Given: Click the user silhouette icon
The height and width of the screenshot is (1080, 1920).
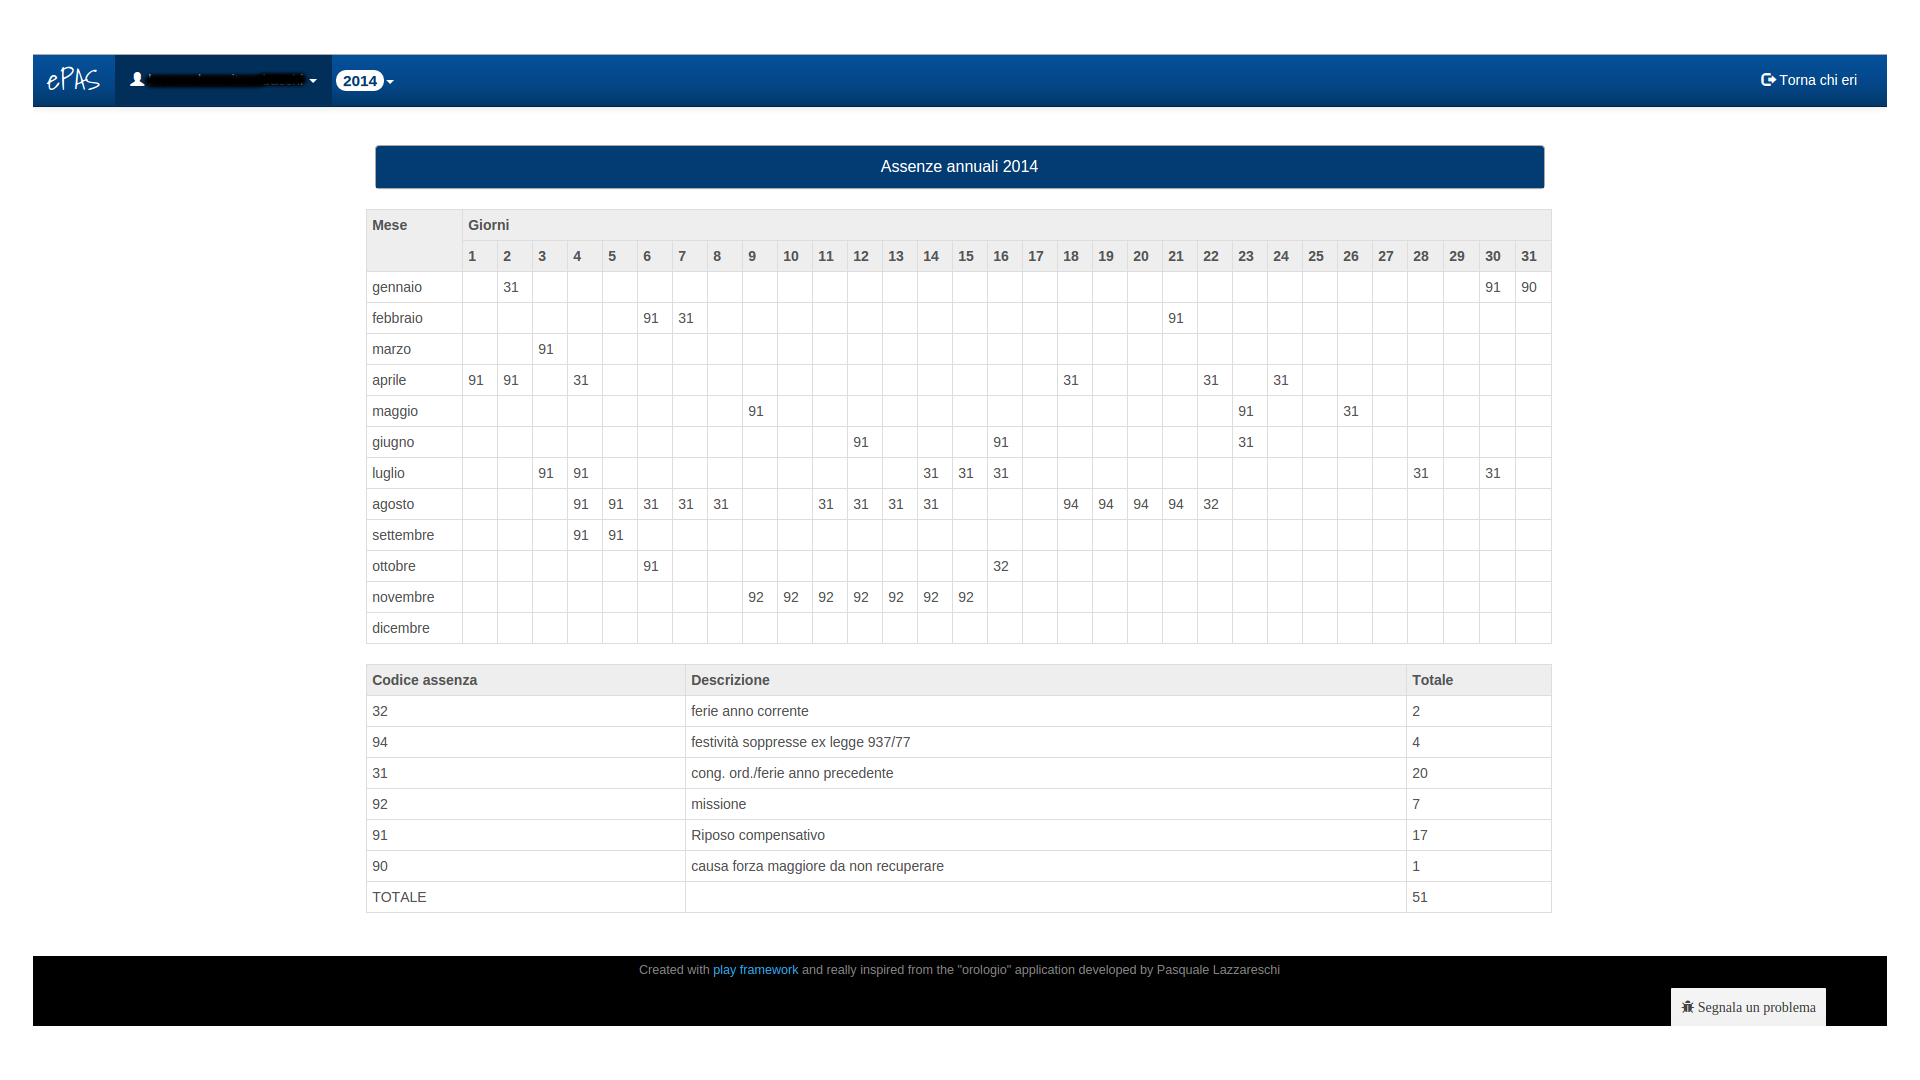Looking at the screenshot, I should (x=138, y=80).
